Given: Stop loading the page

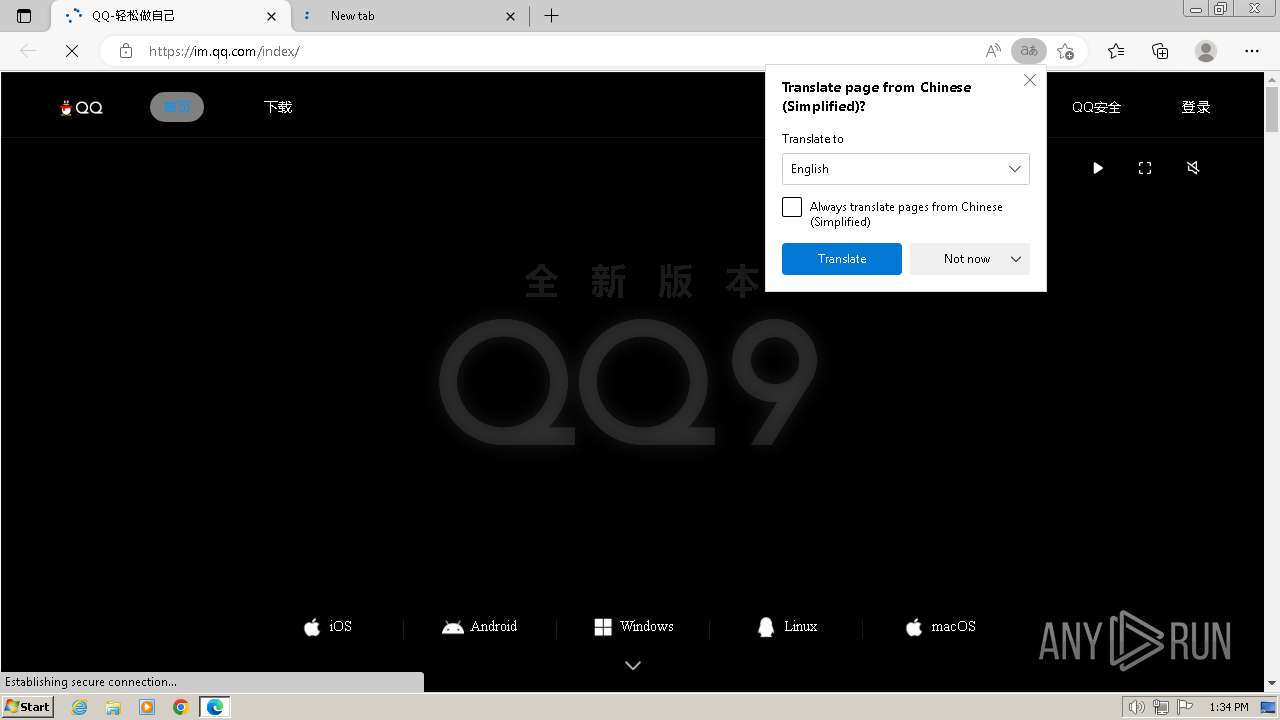Looking at the screenshot, I should (72, 51).
